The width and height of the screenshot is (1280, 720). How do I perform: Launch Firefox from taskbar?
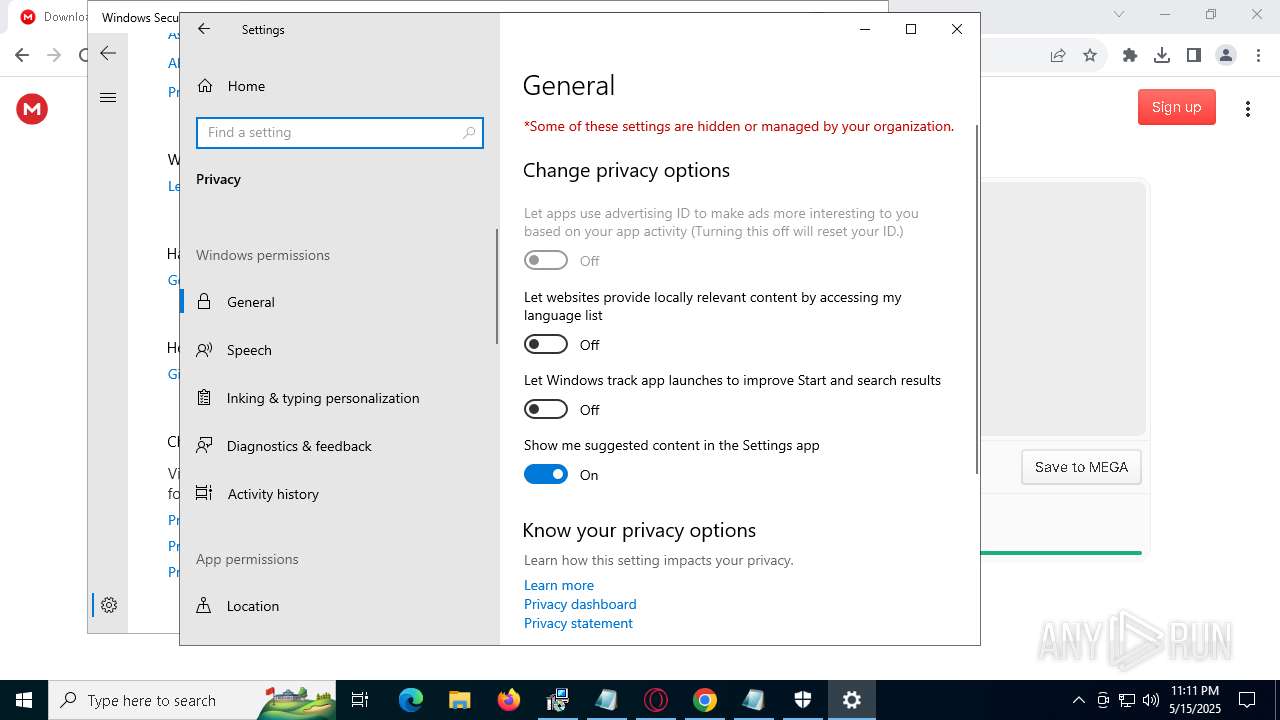[509, 700]
